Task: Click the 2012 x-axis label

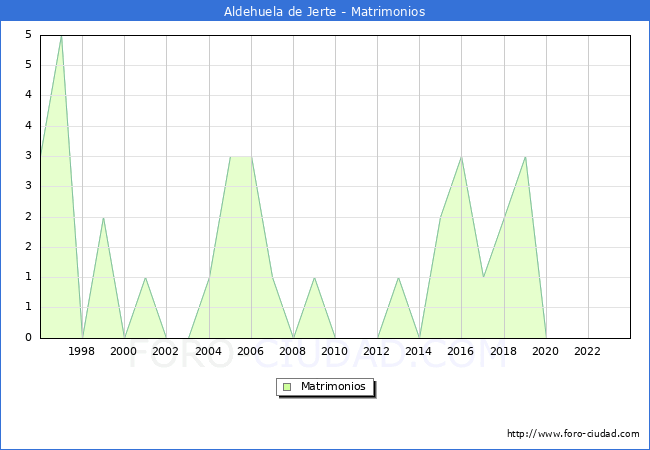Action: click(x=376, y=351)
